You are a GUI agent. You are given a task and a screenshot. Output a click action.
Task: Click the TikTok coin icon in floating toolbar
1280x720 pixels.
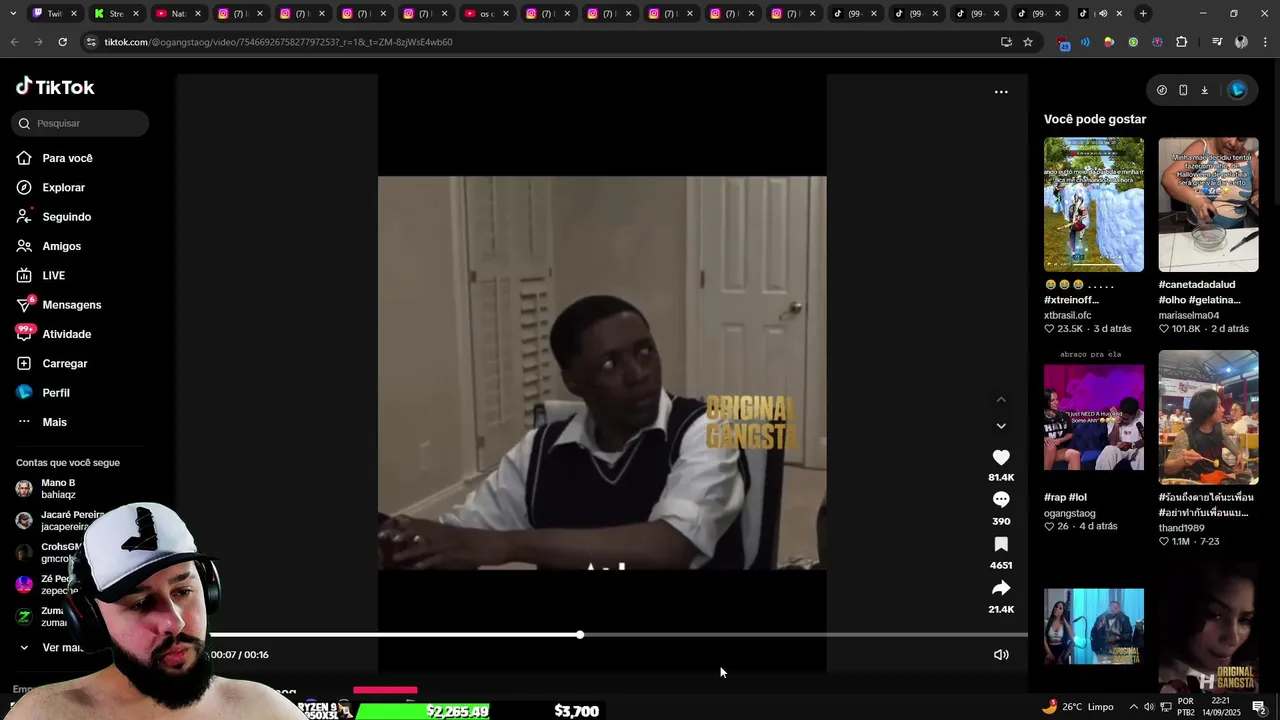(1161, 90)
